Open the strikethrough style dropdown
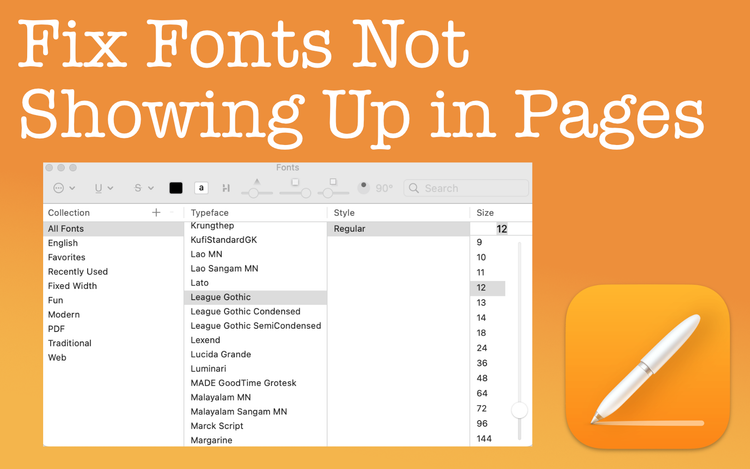This screenshot has width=750, height=469. [x=143, y=188]
